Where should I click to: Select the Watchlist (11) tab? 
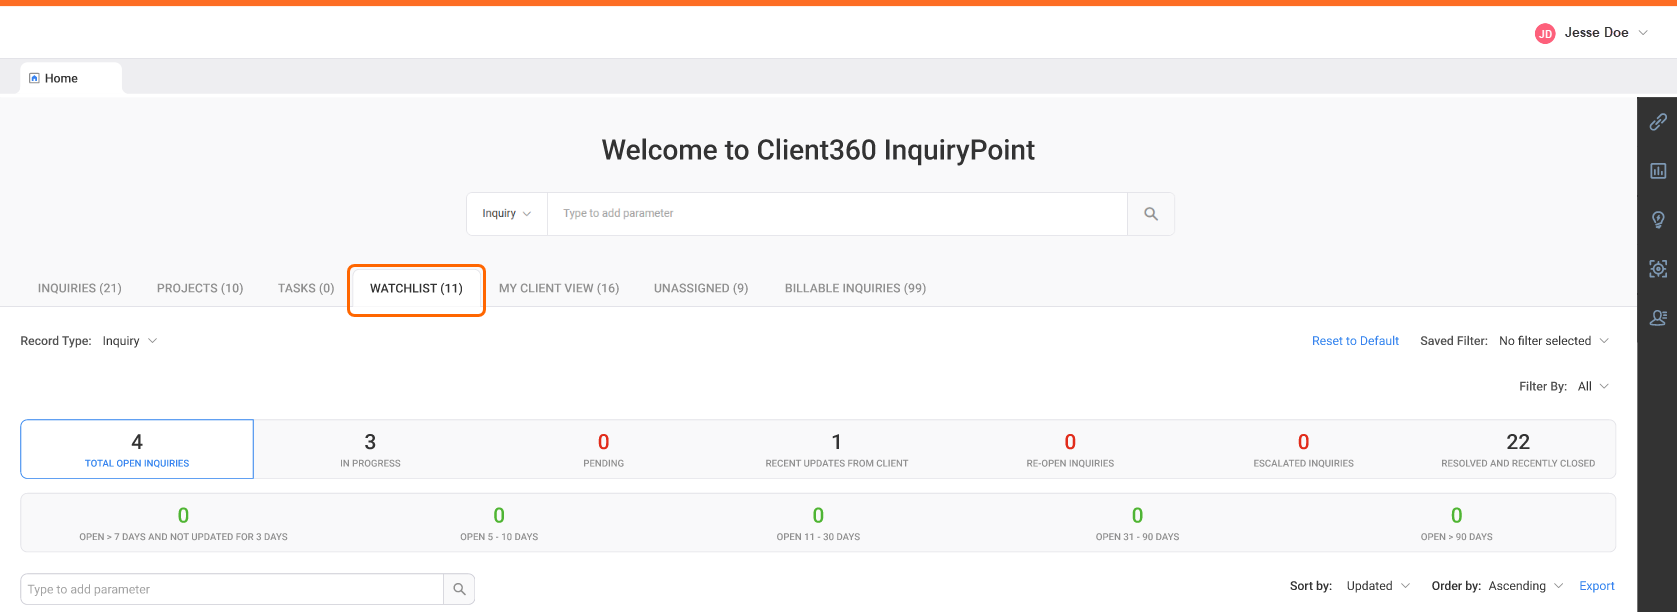[x=416, y=288]
